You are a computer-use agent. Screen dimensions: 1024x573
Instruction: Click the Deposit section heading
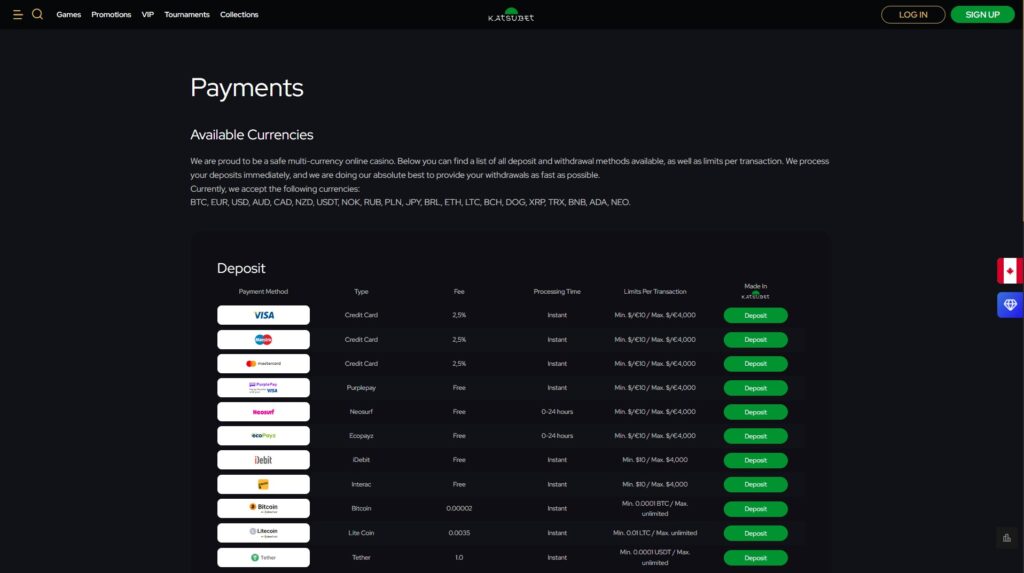[241, 268]
